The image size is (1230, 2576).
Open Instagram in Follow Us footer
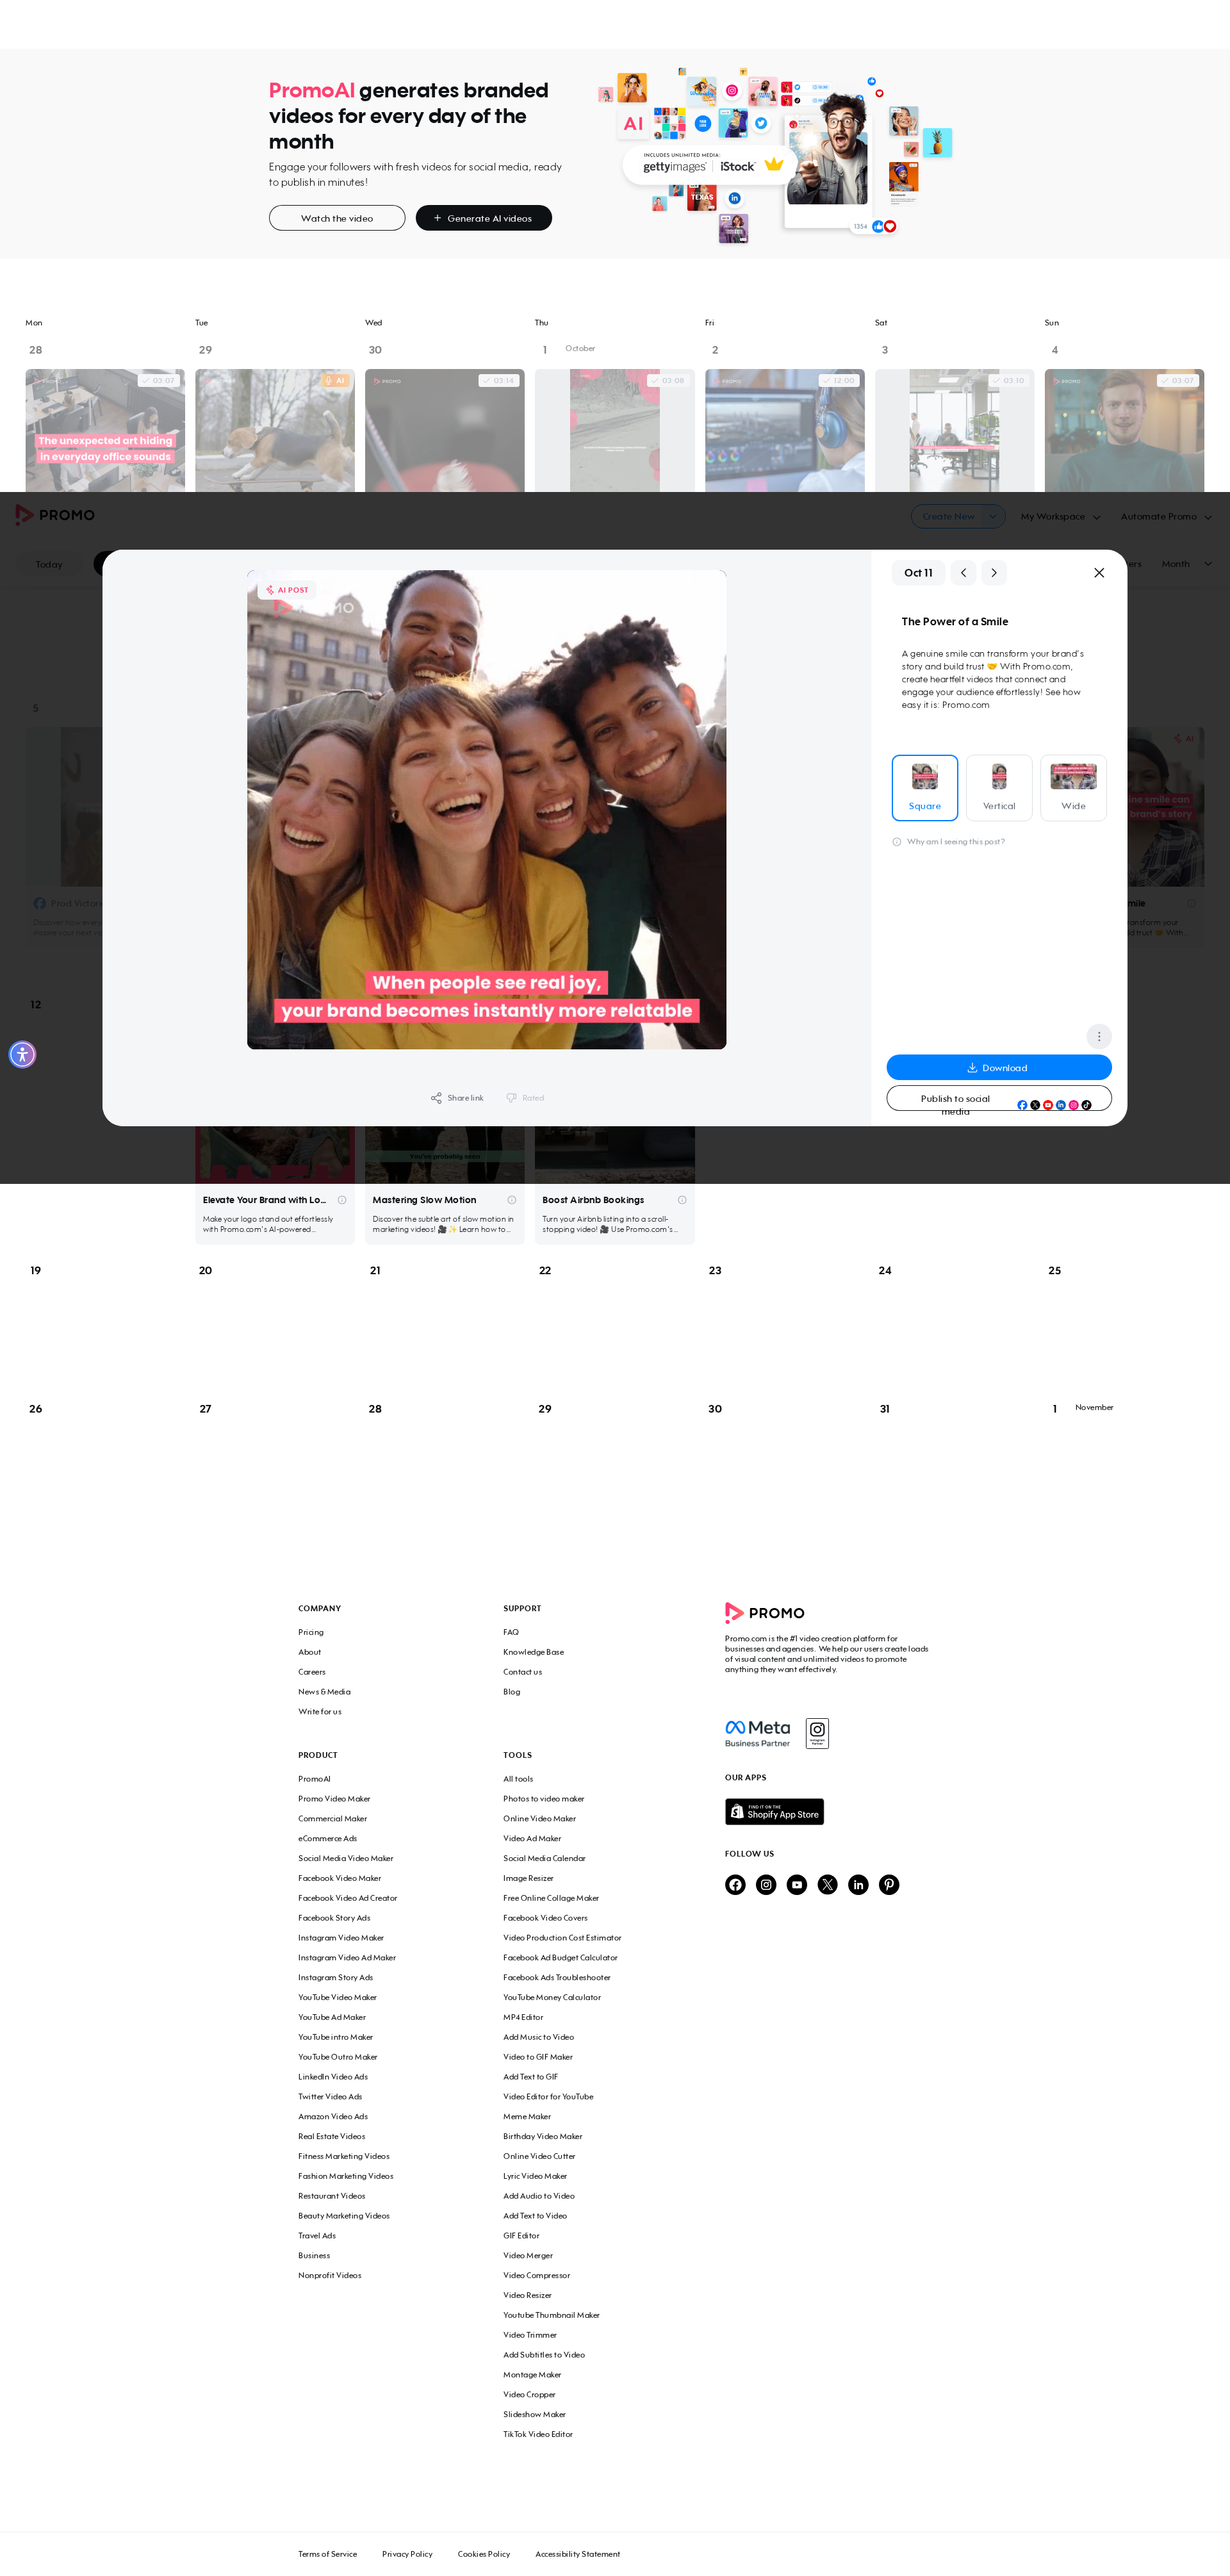(766, 1885)
